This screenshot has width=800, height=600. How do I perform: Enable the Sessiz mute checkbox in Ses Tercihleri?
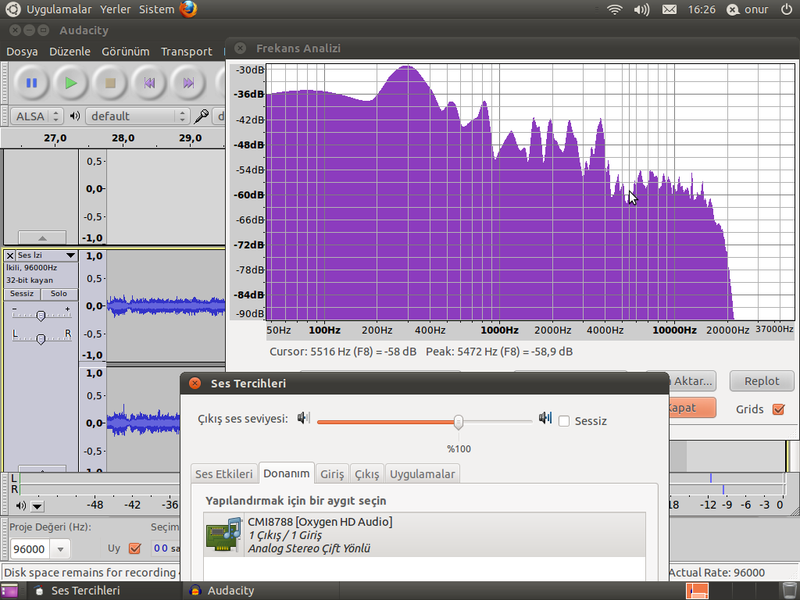(x=564, y=421)
